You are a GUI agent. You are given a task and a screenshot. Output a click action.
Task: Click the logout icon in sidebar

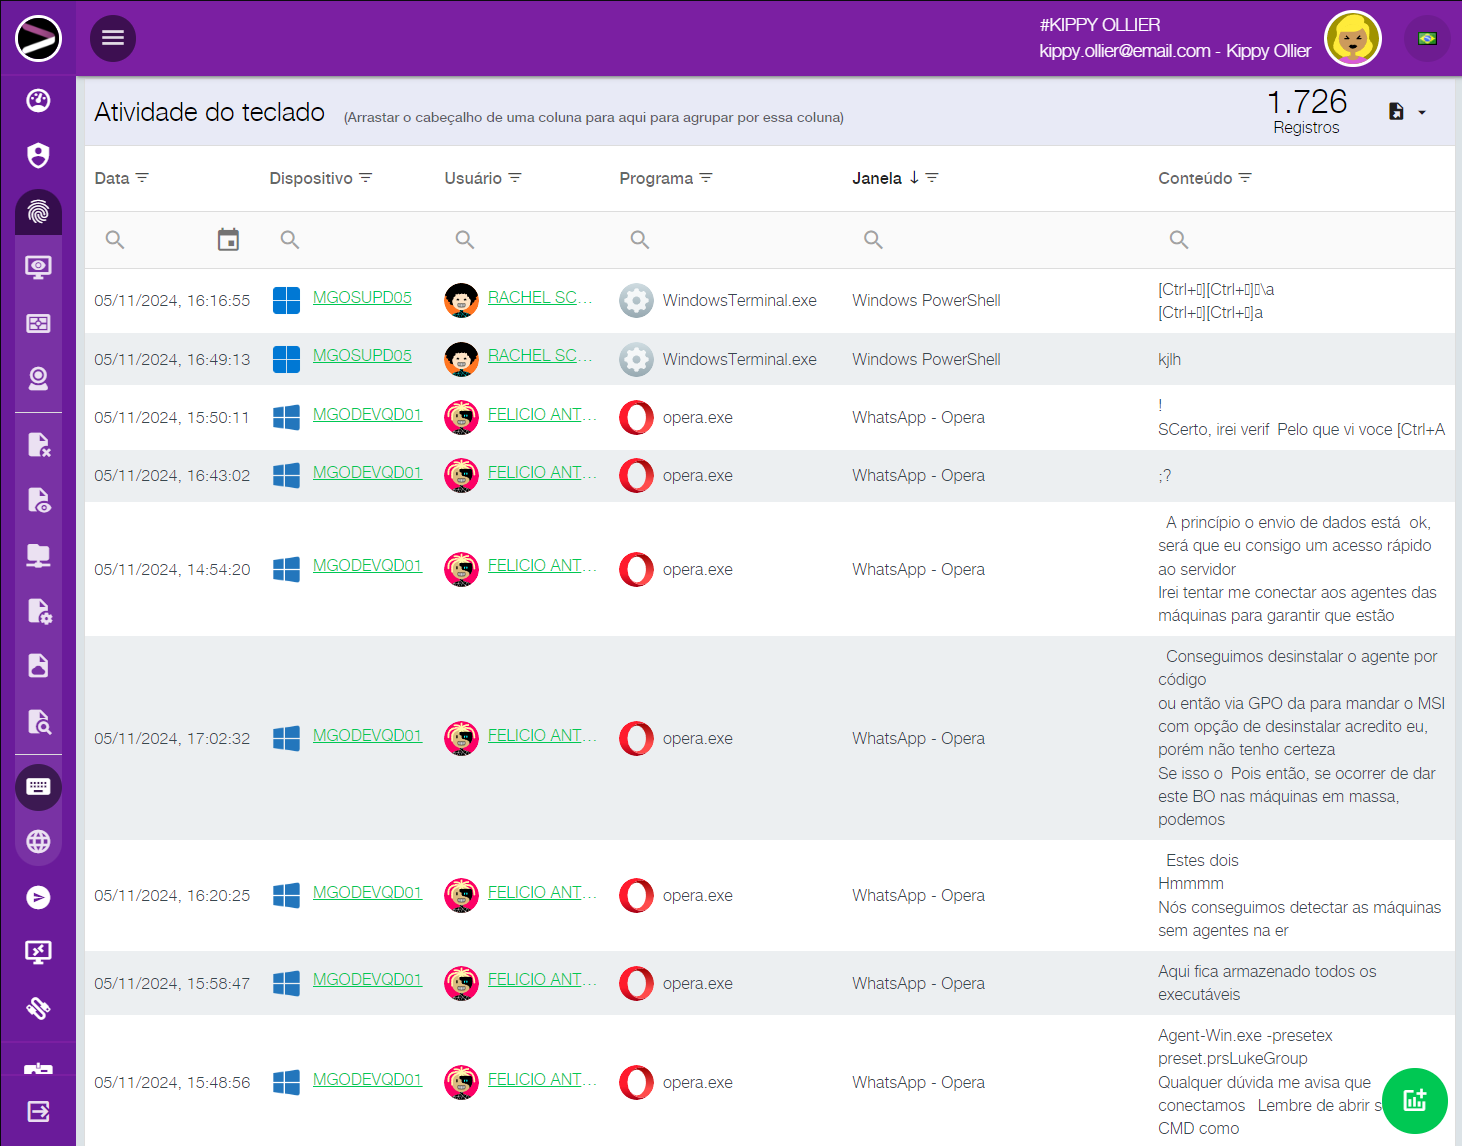pos(38,1111)
